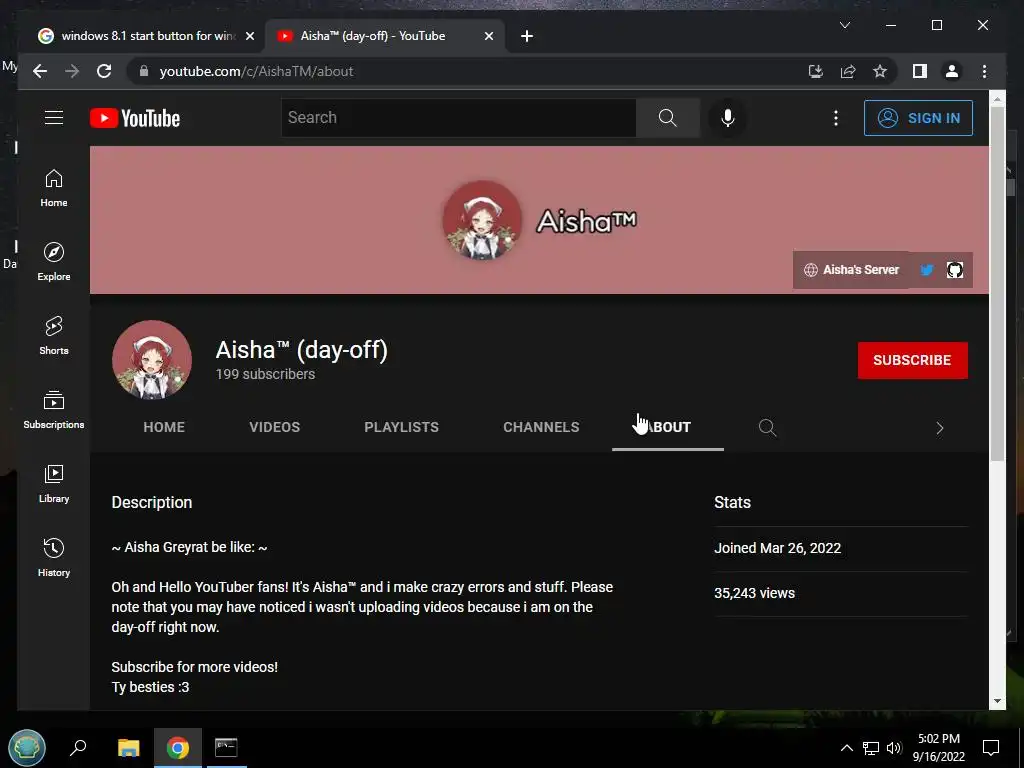Viewport: 1024px width, 768px height.
Task: Close the Aisha YouTube tab
Action: tap(488, 37)
